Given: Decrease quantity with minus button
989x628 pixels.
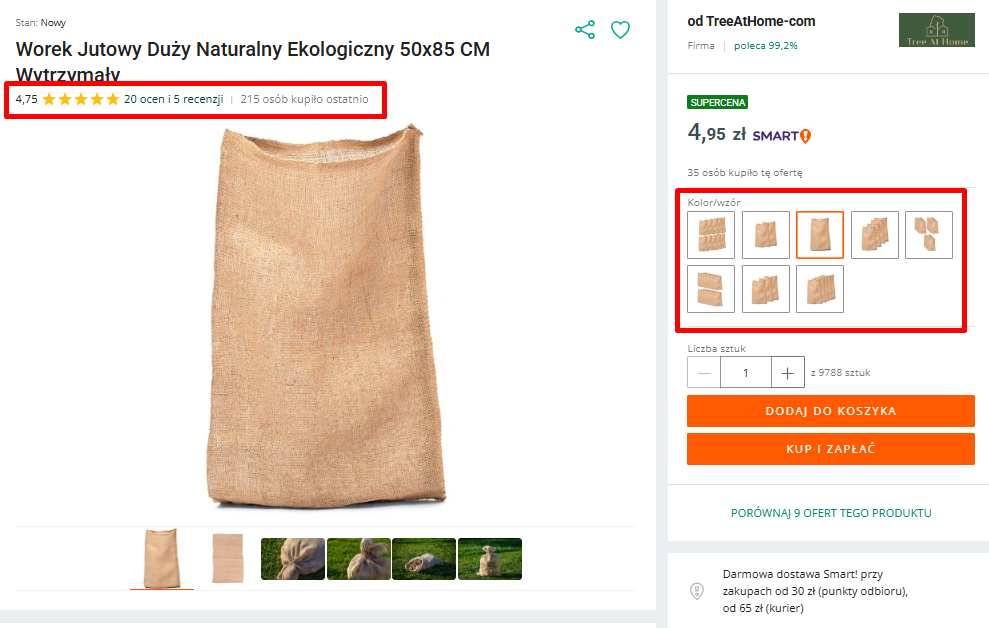Looking at the screenshot, I should coord(704,373).
